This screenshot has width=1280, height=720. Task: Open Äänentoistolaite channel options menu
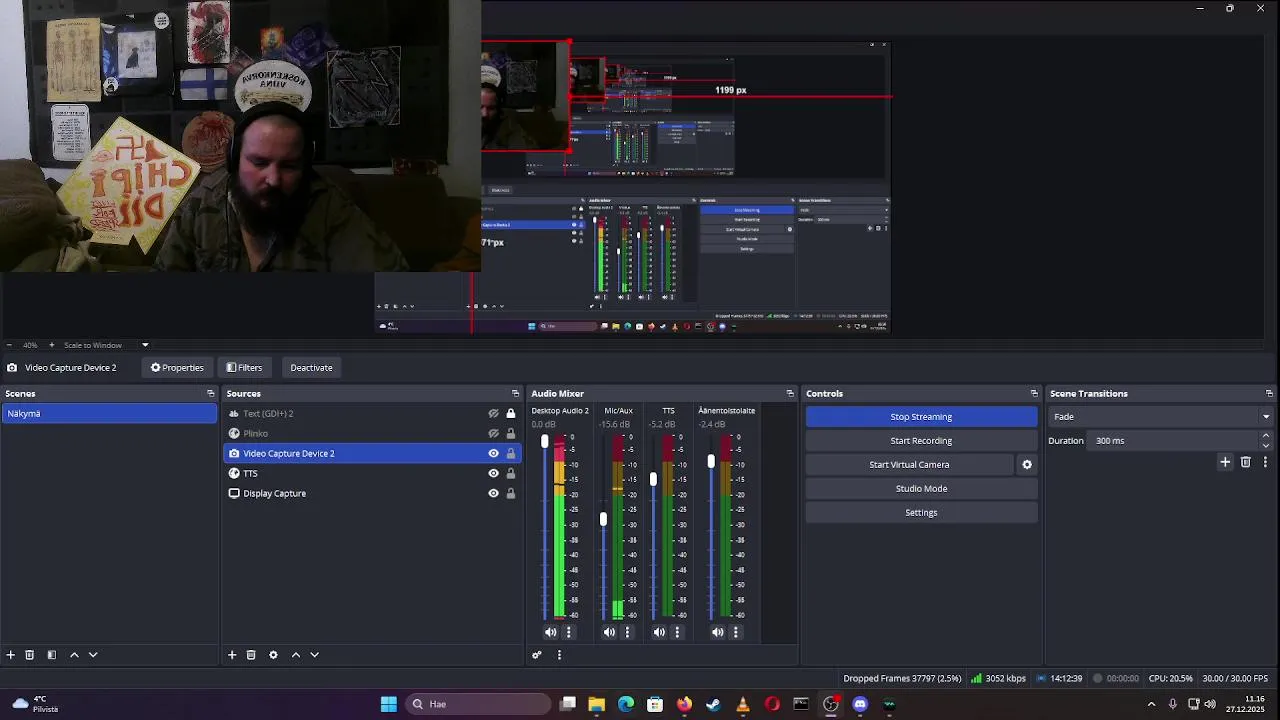(736, 632)
